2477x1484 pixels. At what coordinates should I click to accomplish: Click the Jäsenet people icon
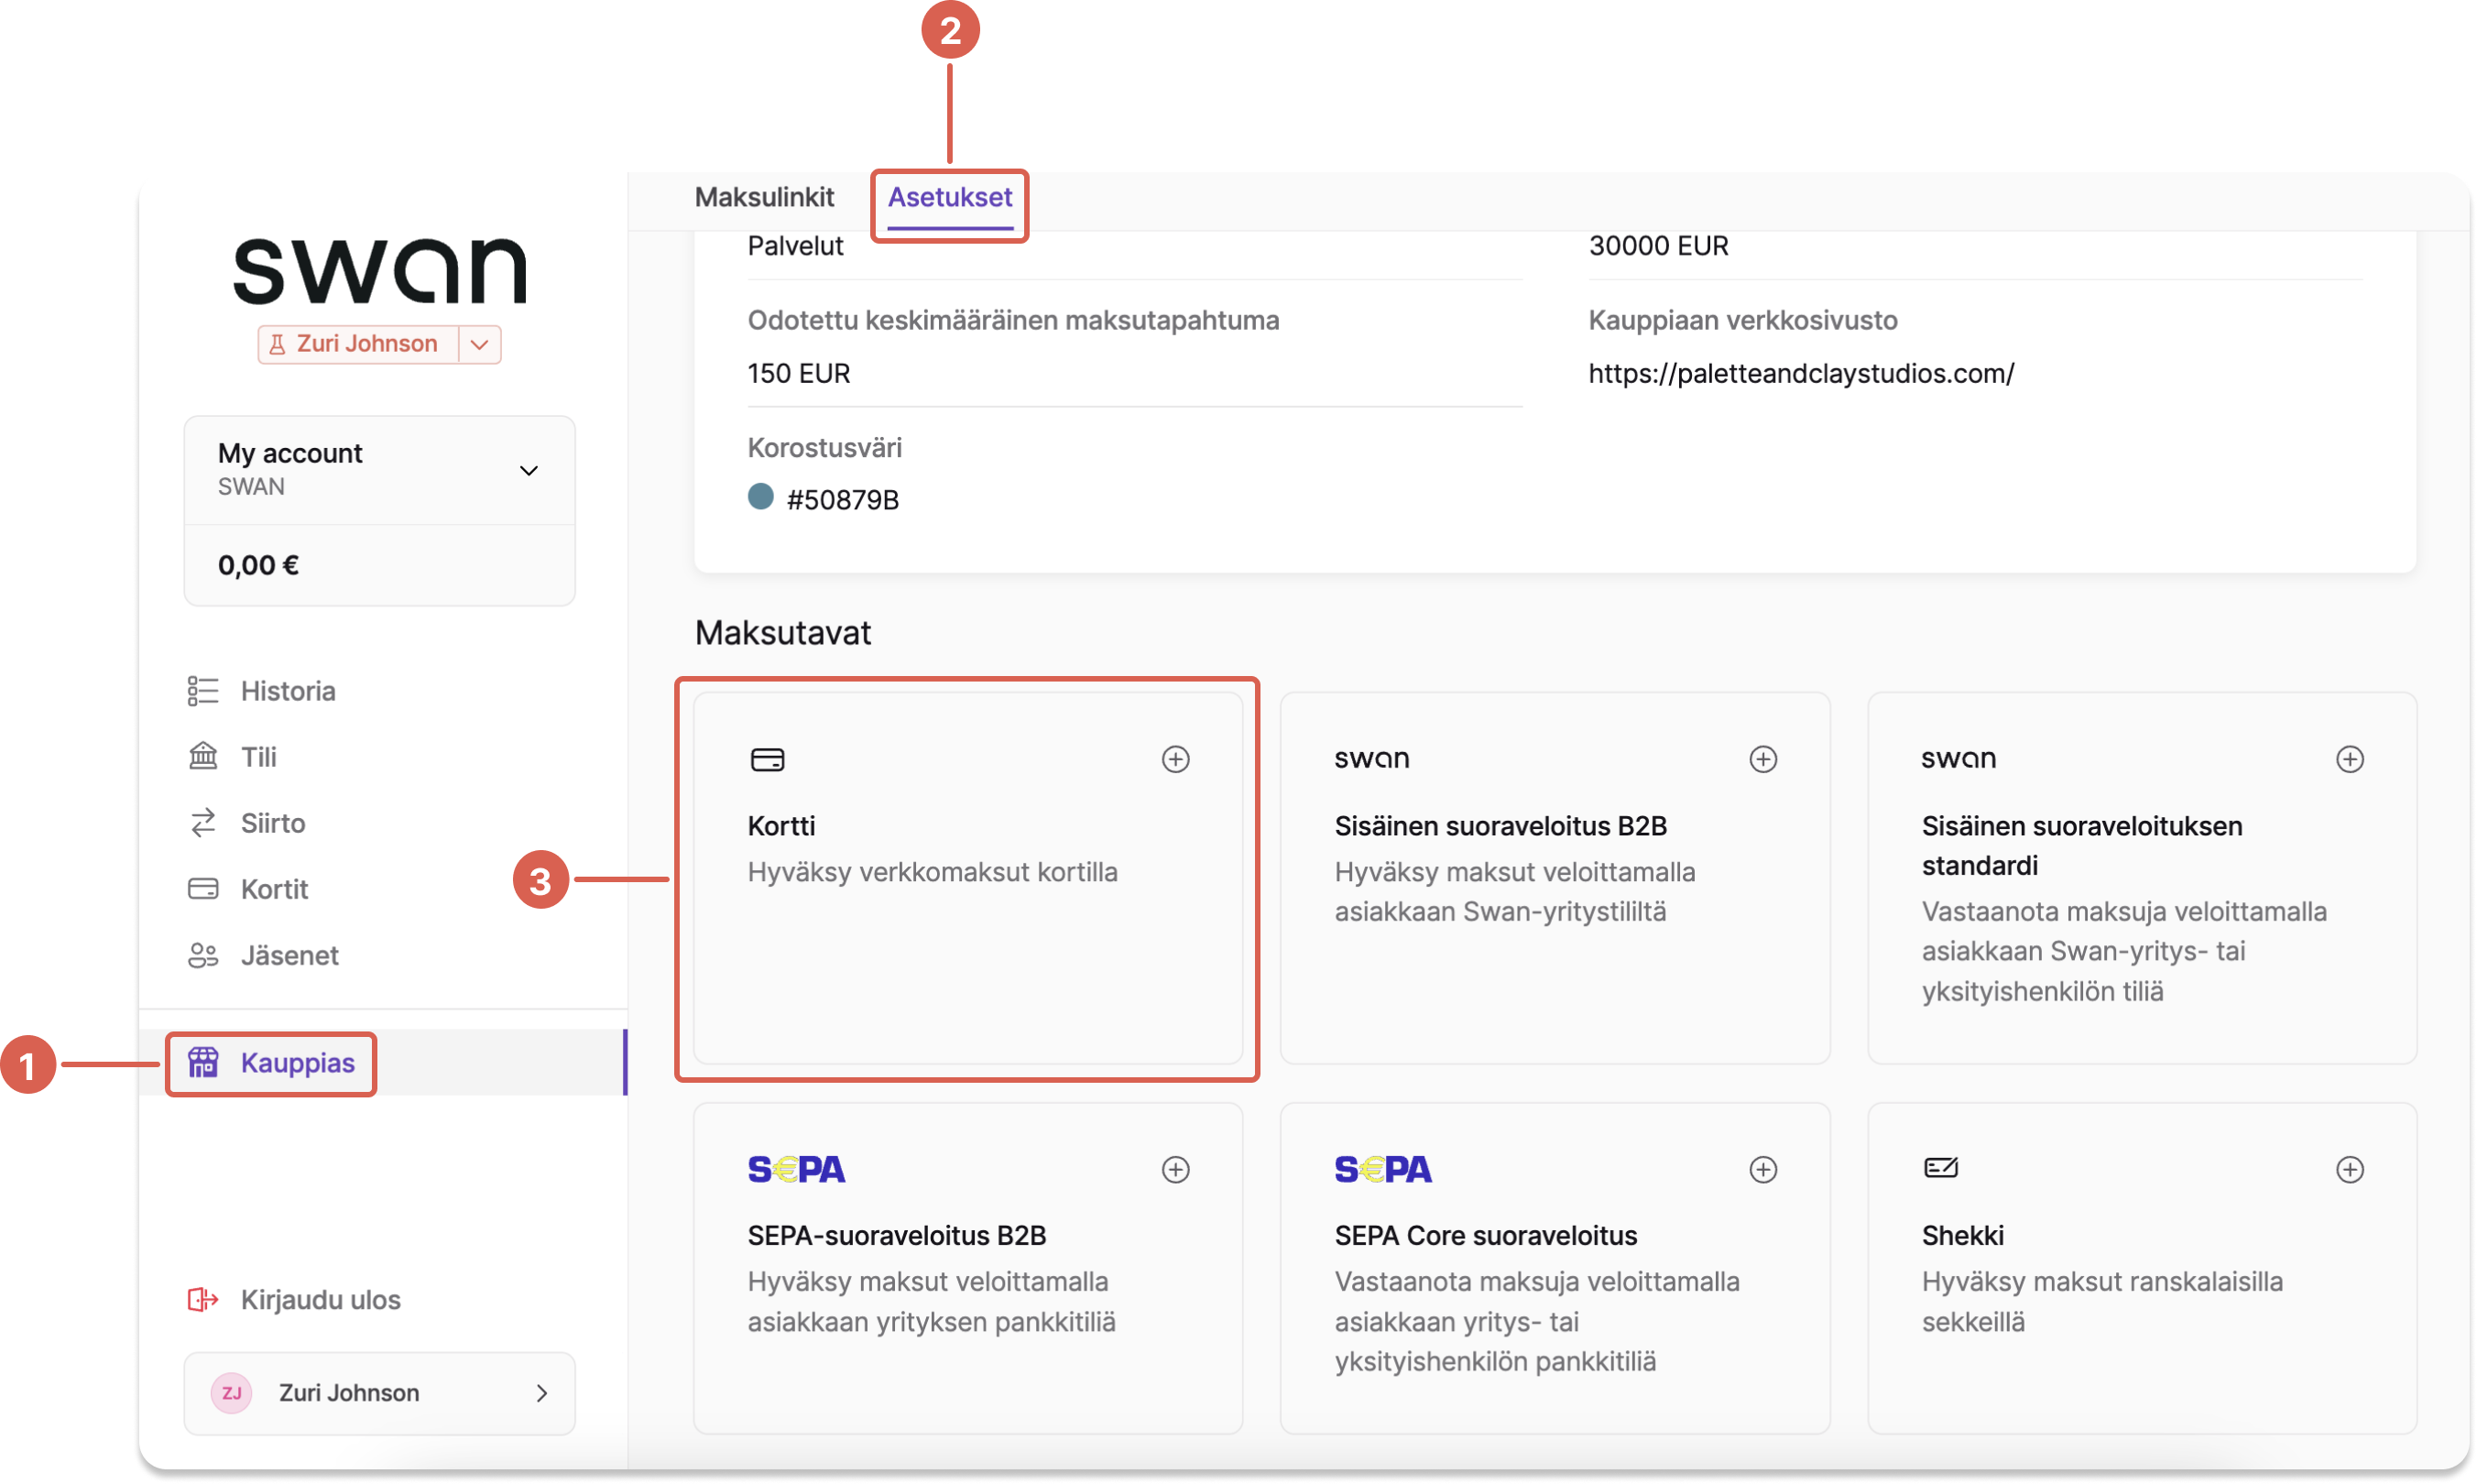coord(203,955)
